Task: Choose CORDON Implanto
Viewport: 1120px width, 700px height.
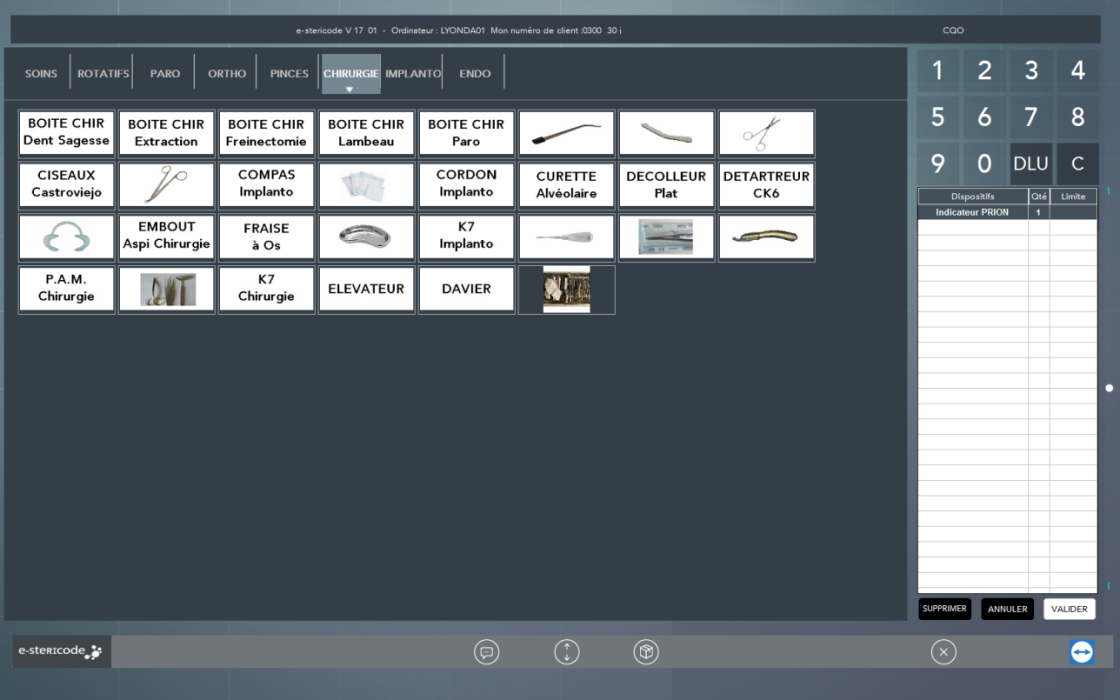Action: coord(466,184)
